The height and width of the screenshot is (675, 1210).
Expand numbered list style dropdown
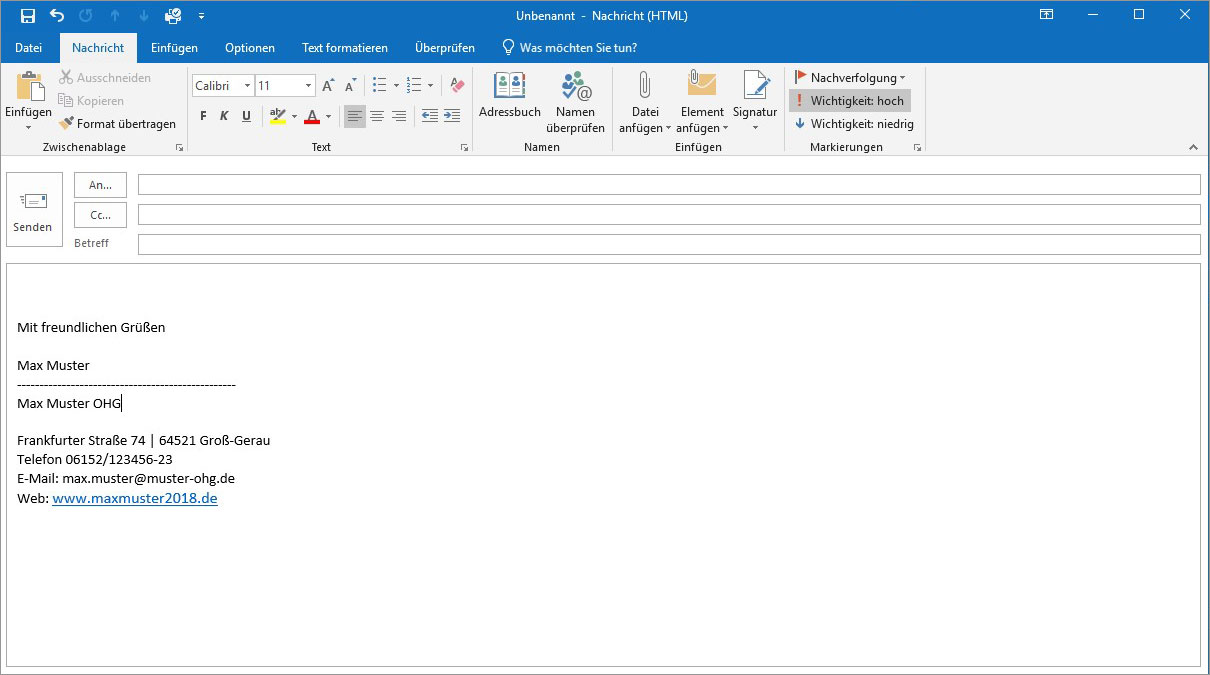430,86
